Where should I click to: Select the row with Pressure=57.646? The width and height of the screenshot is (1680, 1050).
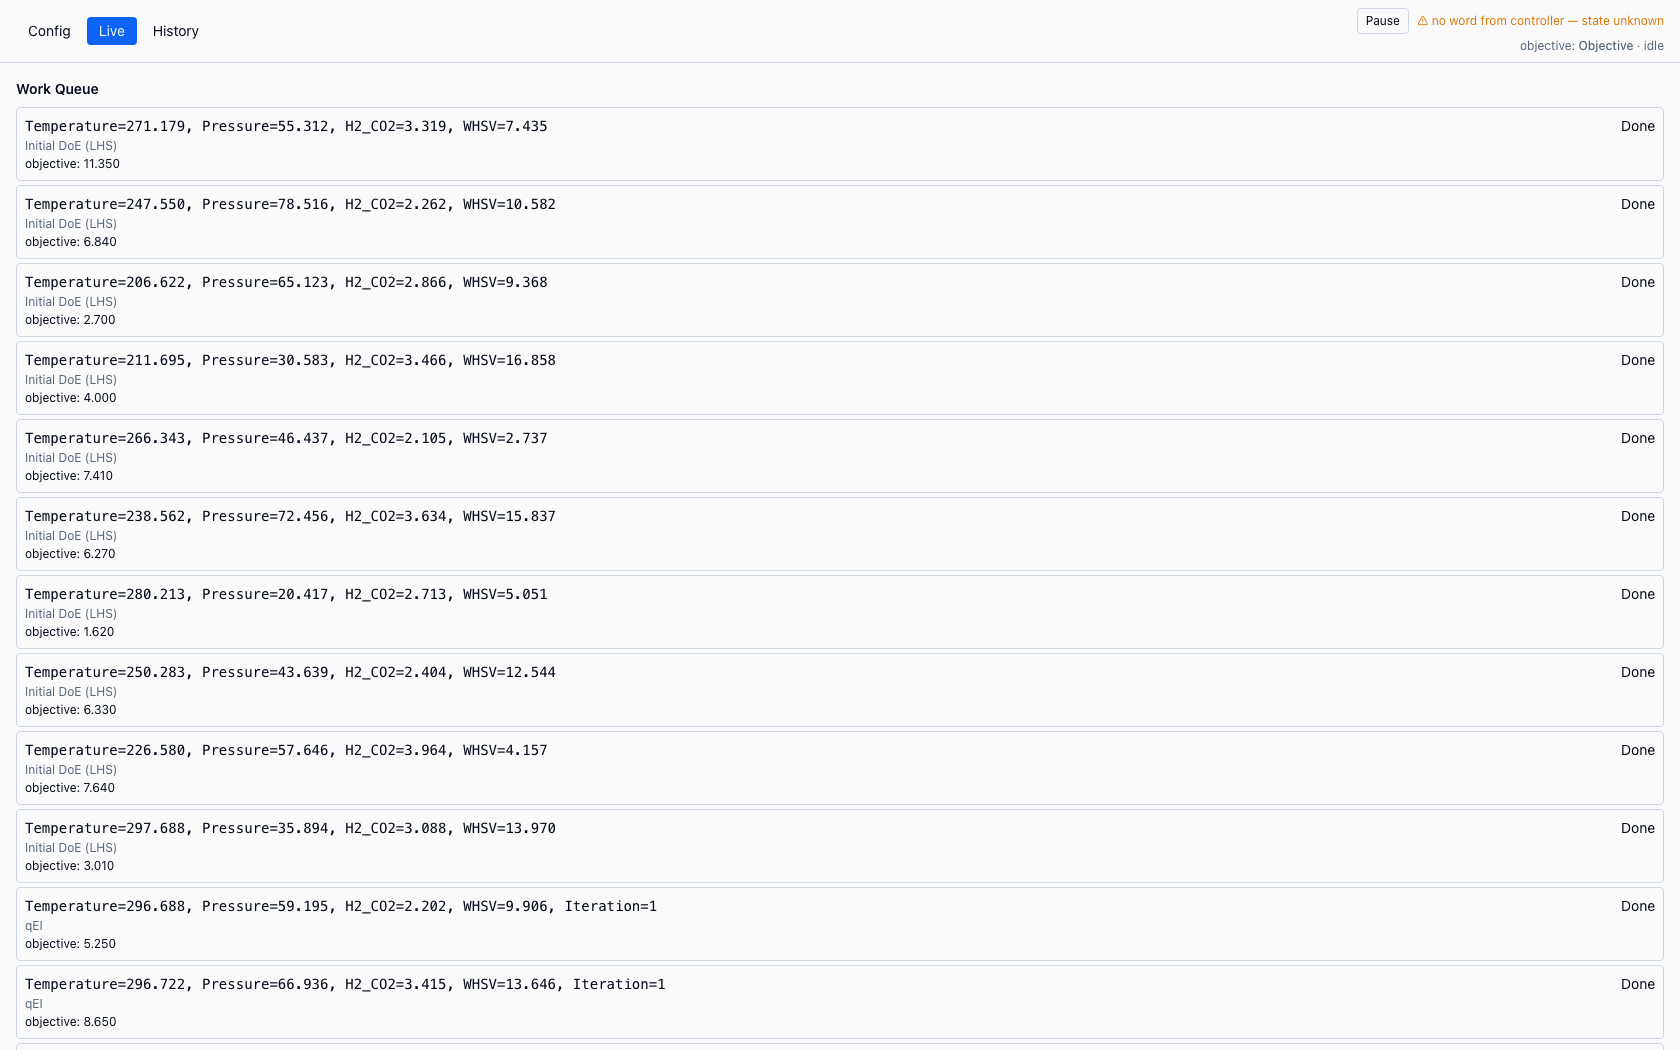click(840, 768)
